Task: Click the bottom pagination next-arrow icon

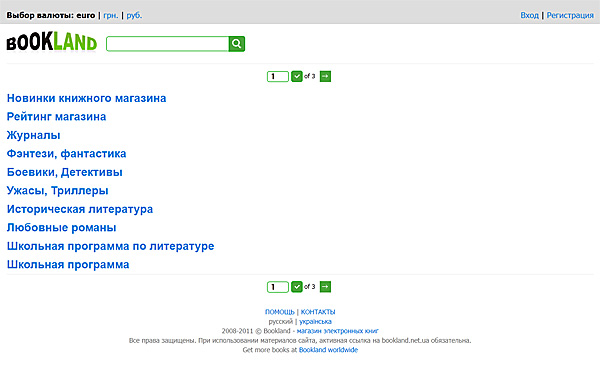Action: [x=325, y=286]
